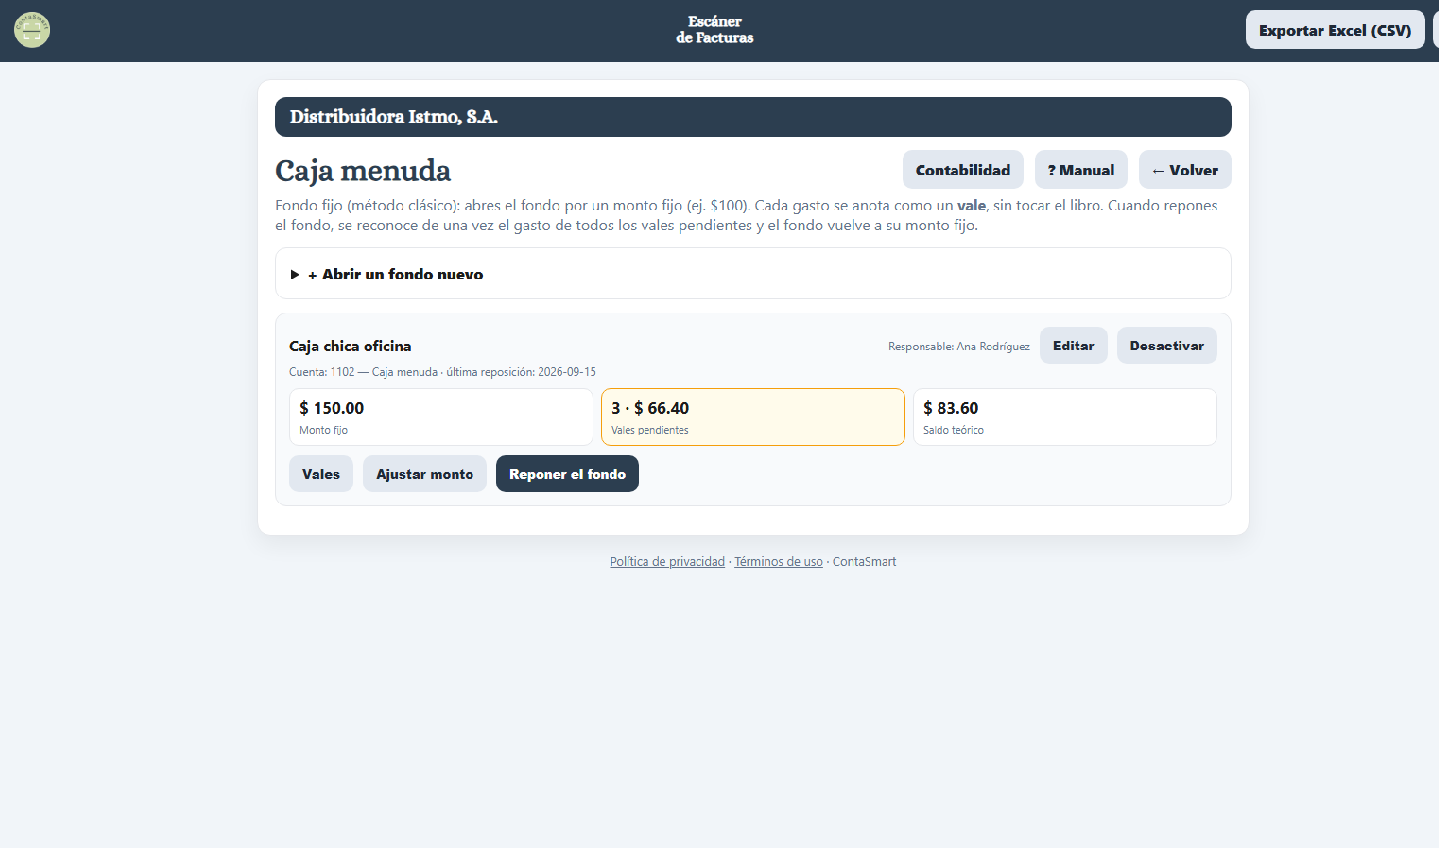Click the 'Caja menuda' page heading
Screen dimensions: 1439x848
[363, 170]
